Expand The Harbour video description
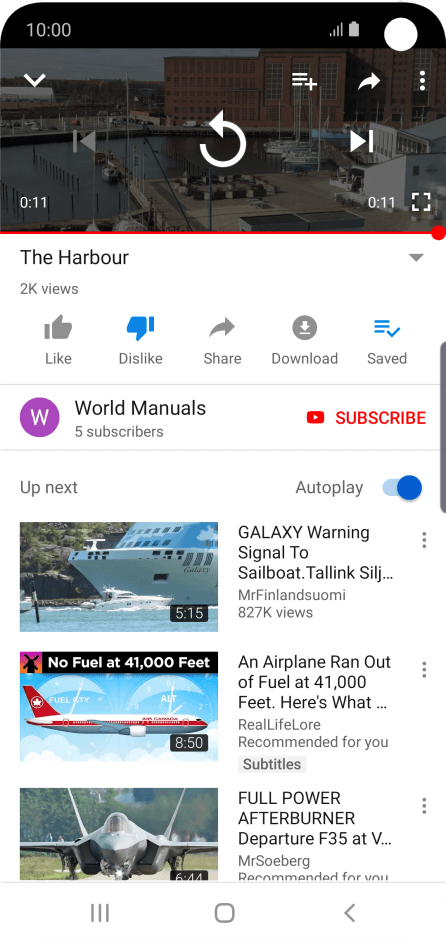The width and height of the screenshot is (446, 941). pyautogui.click(x=416, y=257)
